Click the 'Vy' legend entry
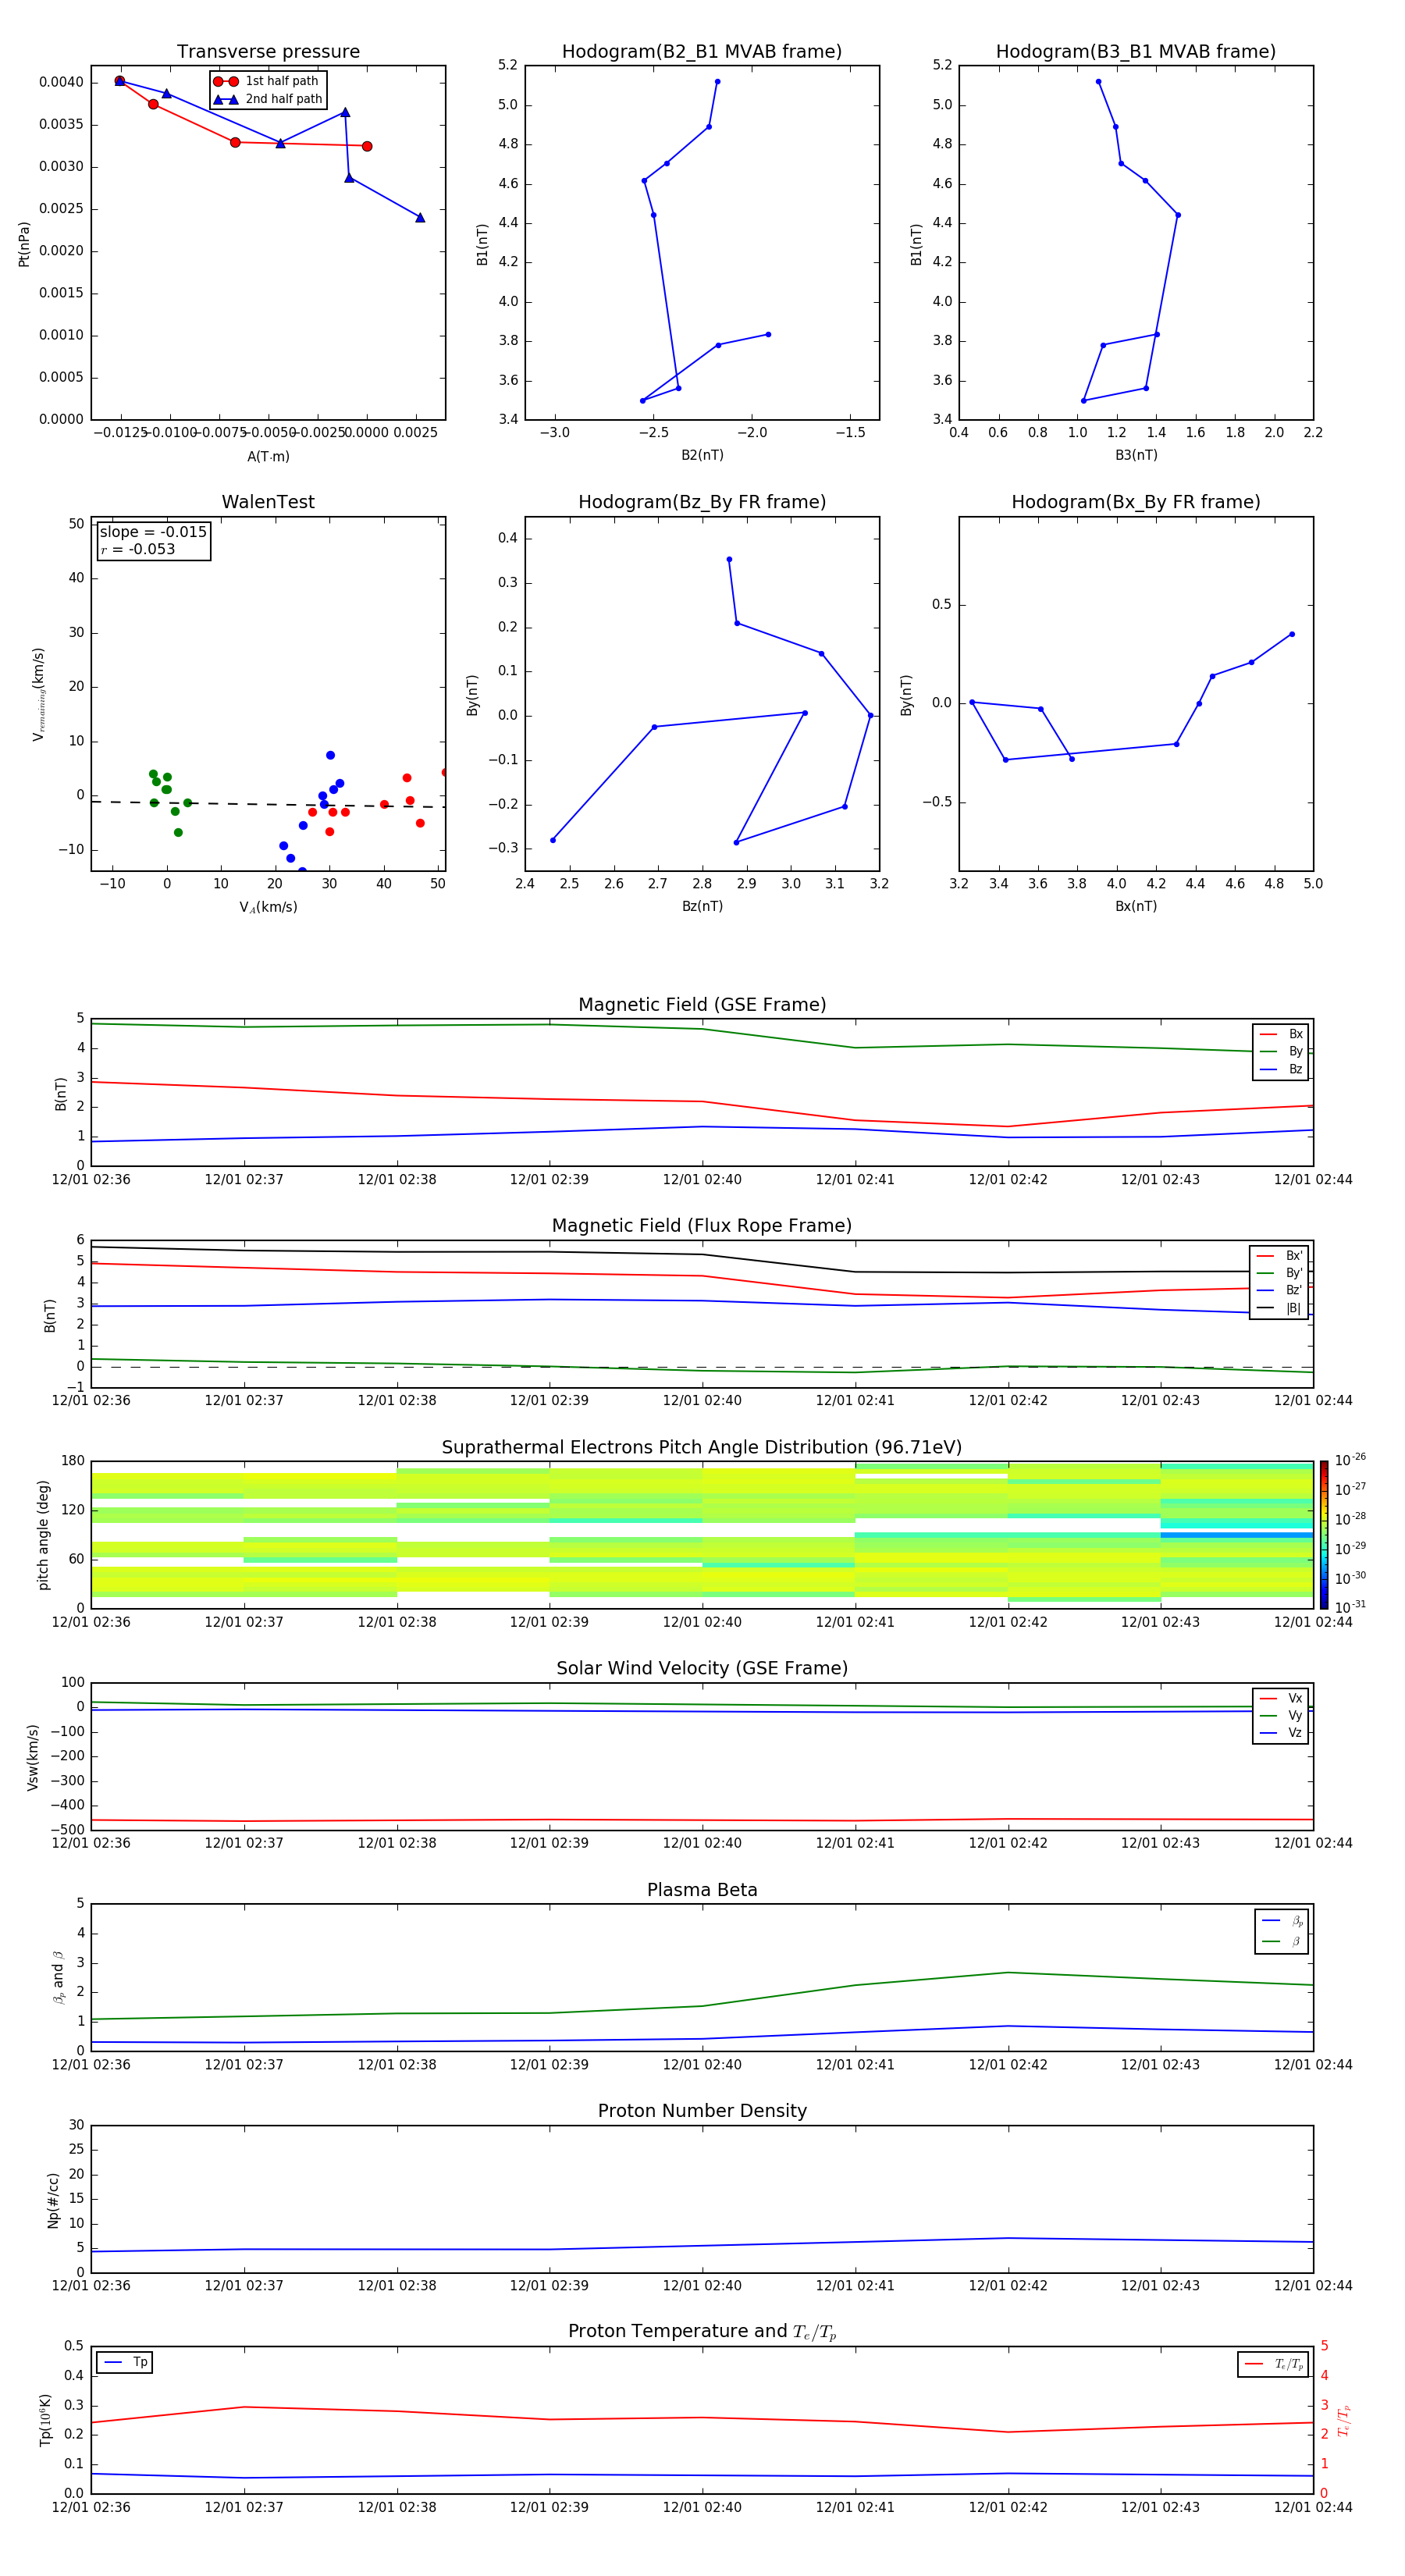 coord(1281,1715)
